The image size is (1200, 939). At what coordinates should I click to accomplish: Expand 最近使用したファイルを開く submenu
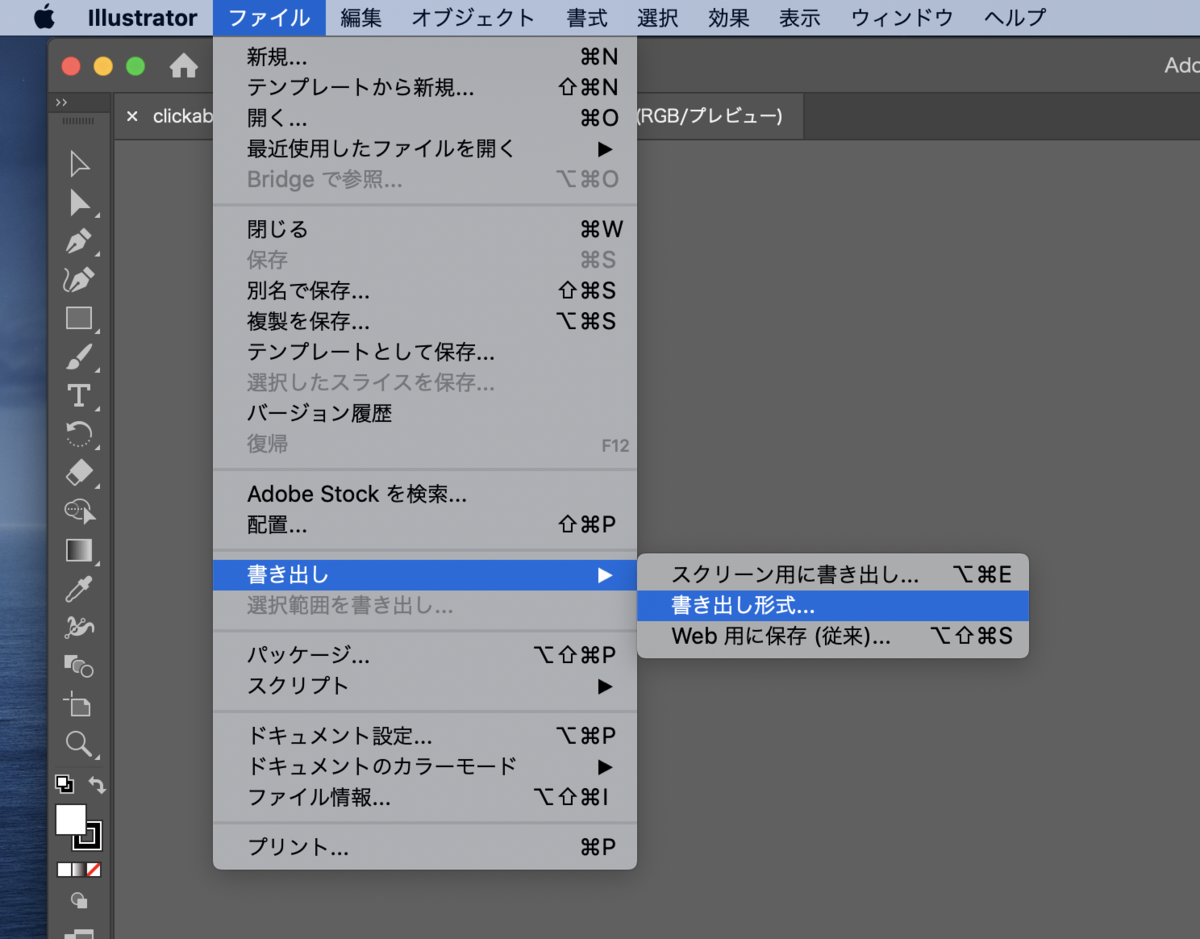click(x=425, y=149)
